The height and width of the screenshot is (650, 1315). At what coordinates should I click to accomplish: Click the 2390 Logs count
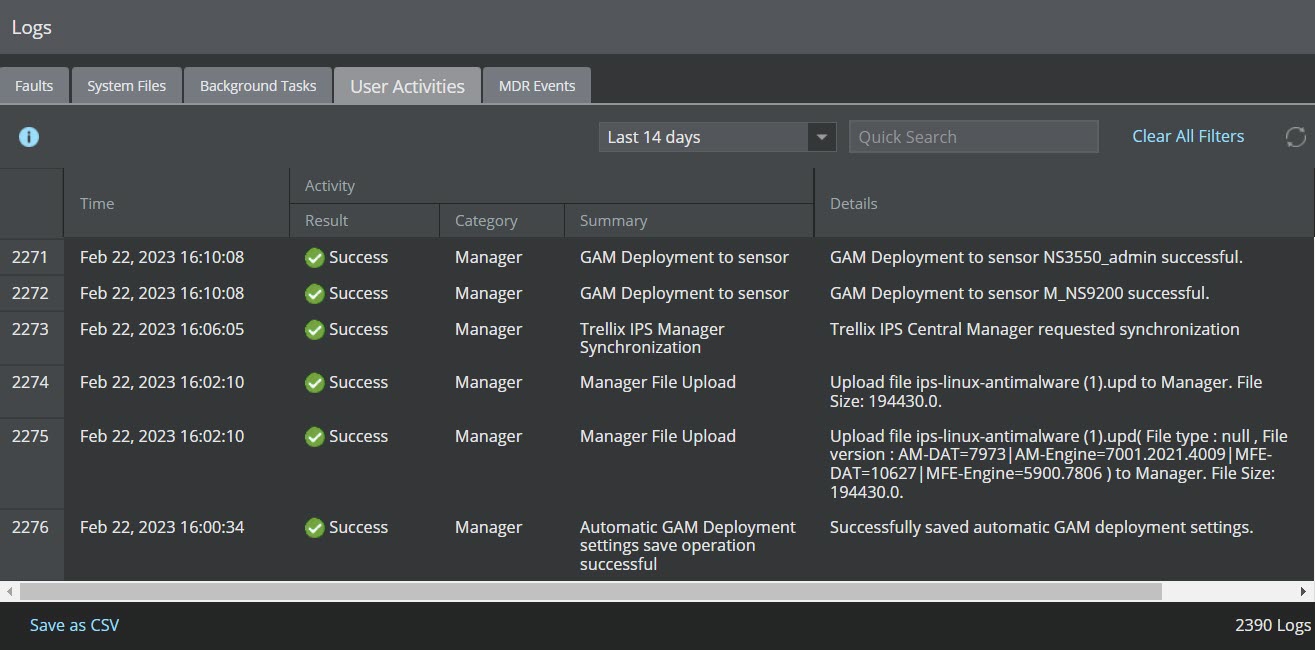(x=1272, y=625)
